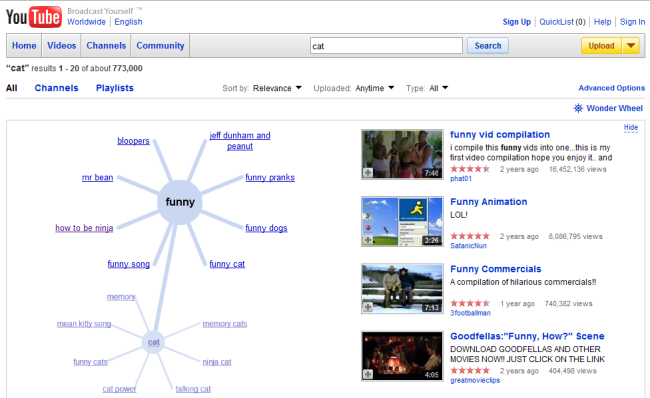Image resolution: width=650 pixels, height=398 pixels.
Task: Click the central funny wheel hub
Action: point(179,202)
